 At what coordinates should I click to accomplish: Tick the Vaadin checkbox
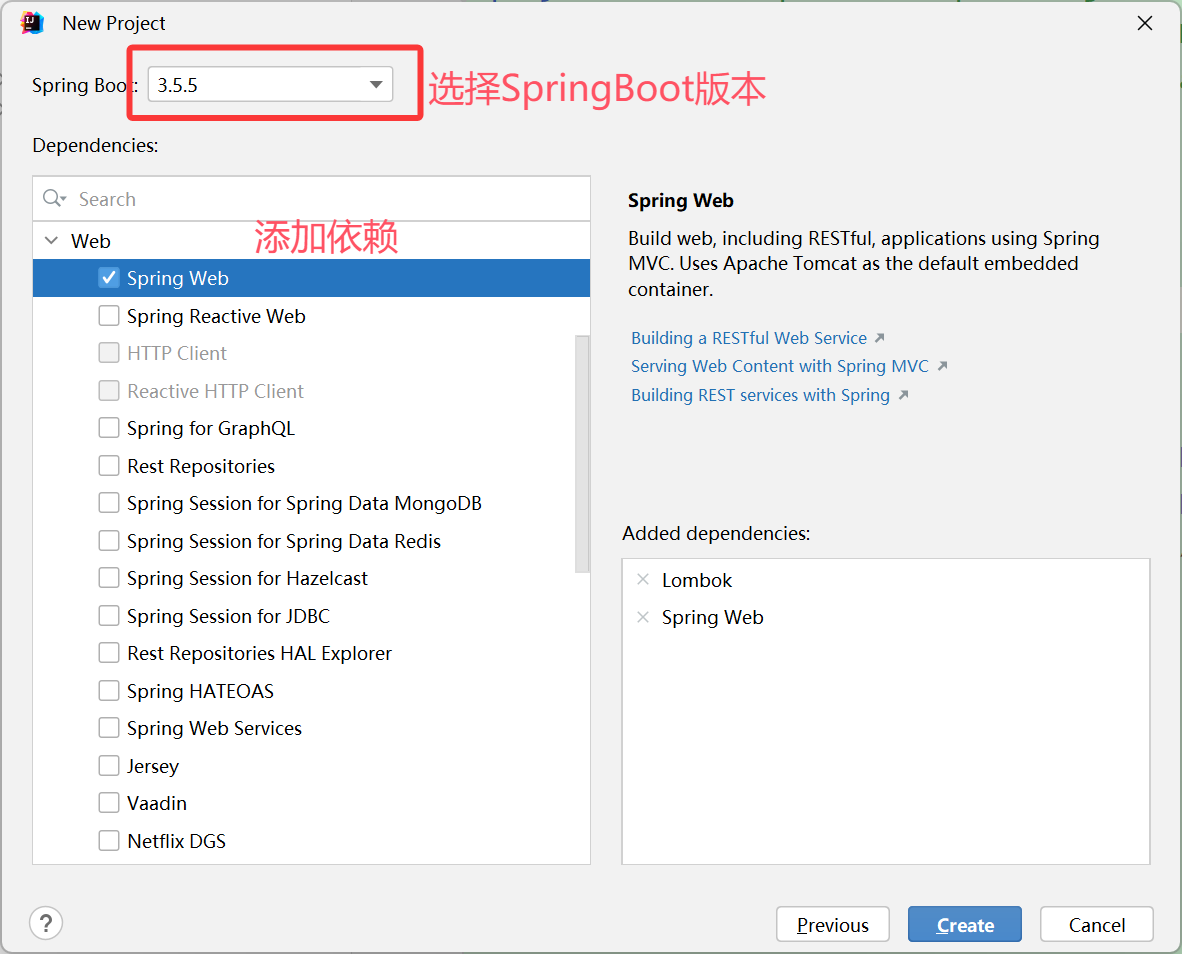(x=109, y=803)
